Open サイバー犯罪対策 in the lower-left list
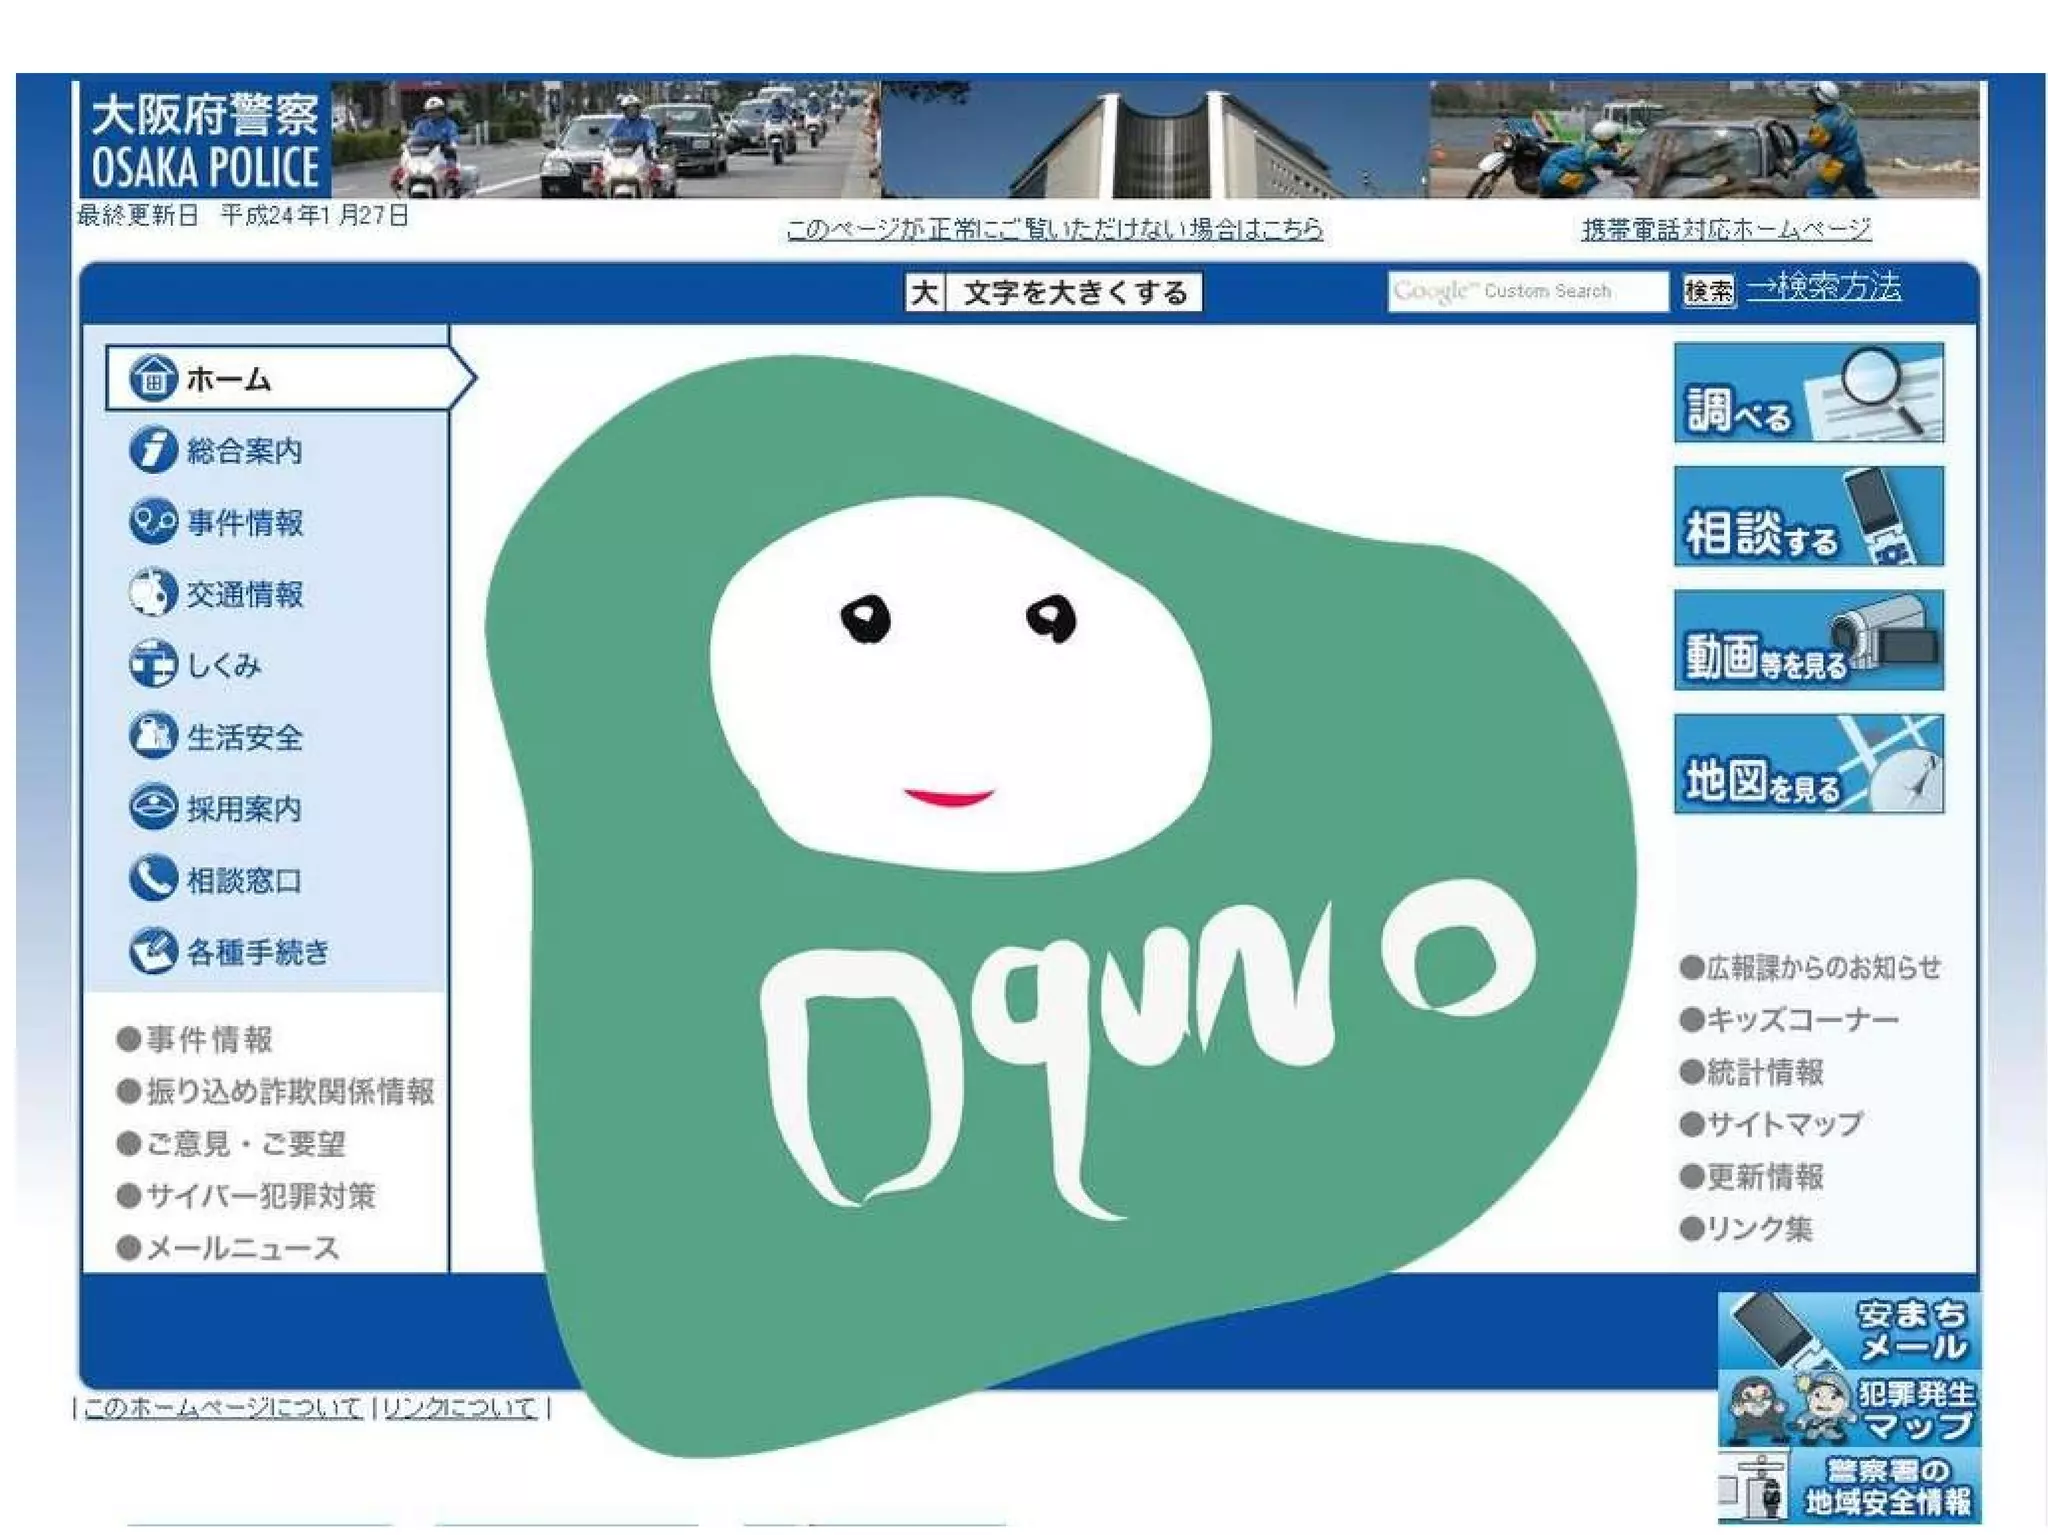The width and height of the screenshot is (2048, 1535). coord(260,1196)
